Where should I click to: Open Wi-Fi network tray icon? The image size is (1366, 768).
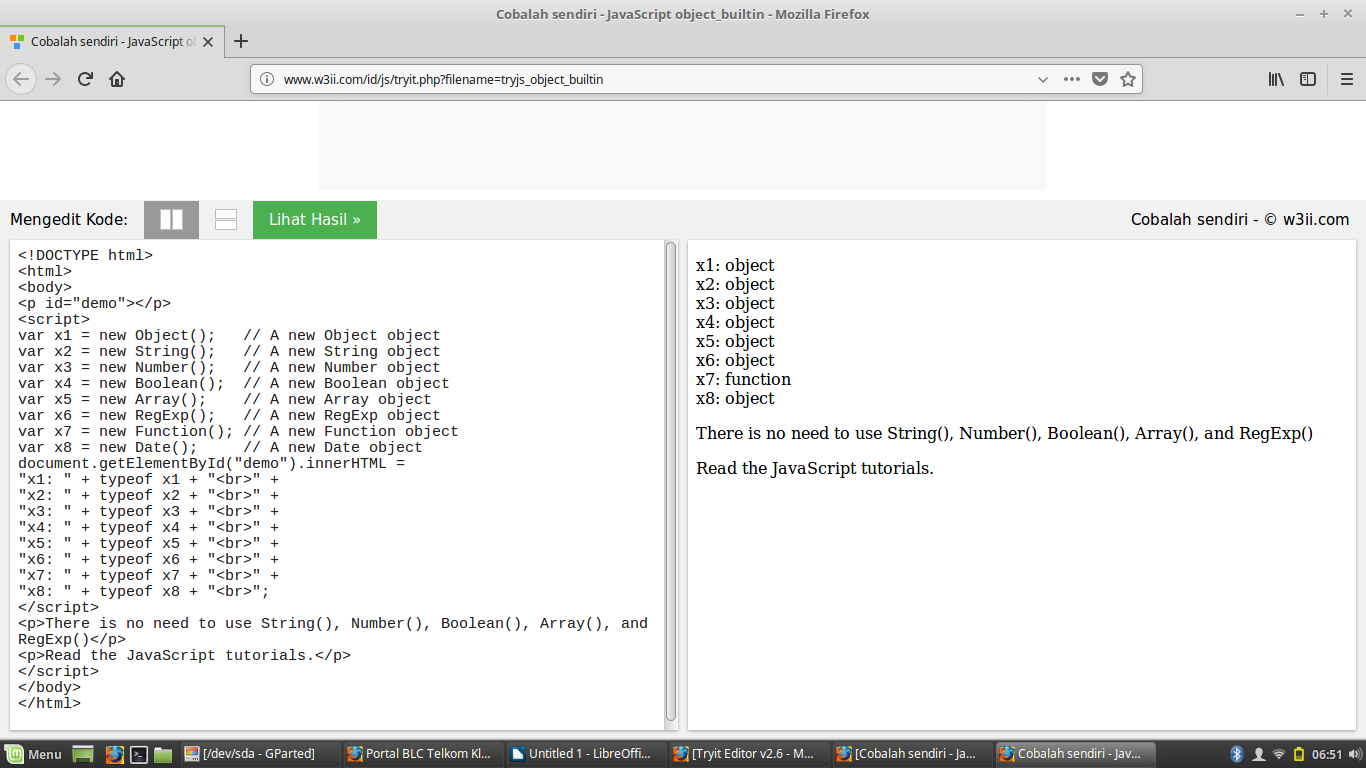point(1279,754)
